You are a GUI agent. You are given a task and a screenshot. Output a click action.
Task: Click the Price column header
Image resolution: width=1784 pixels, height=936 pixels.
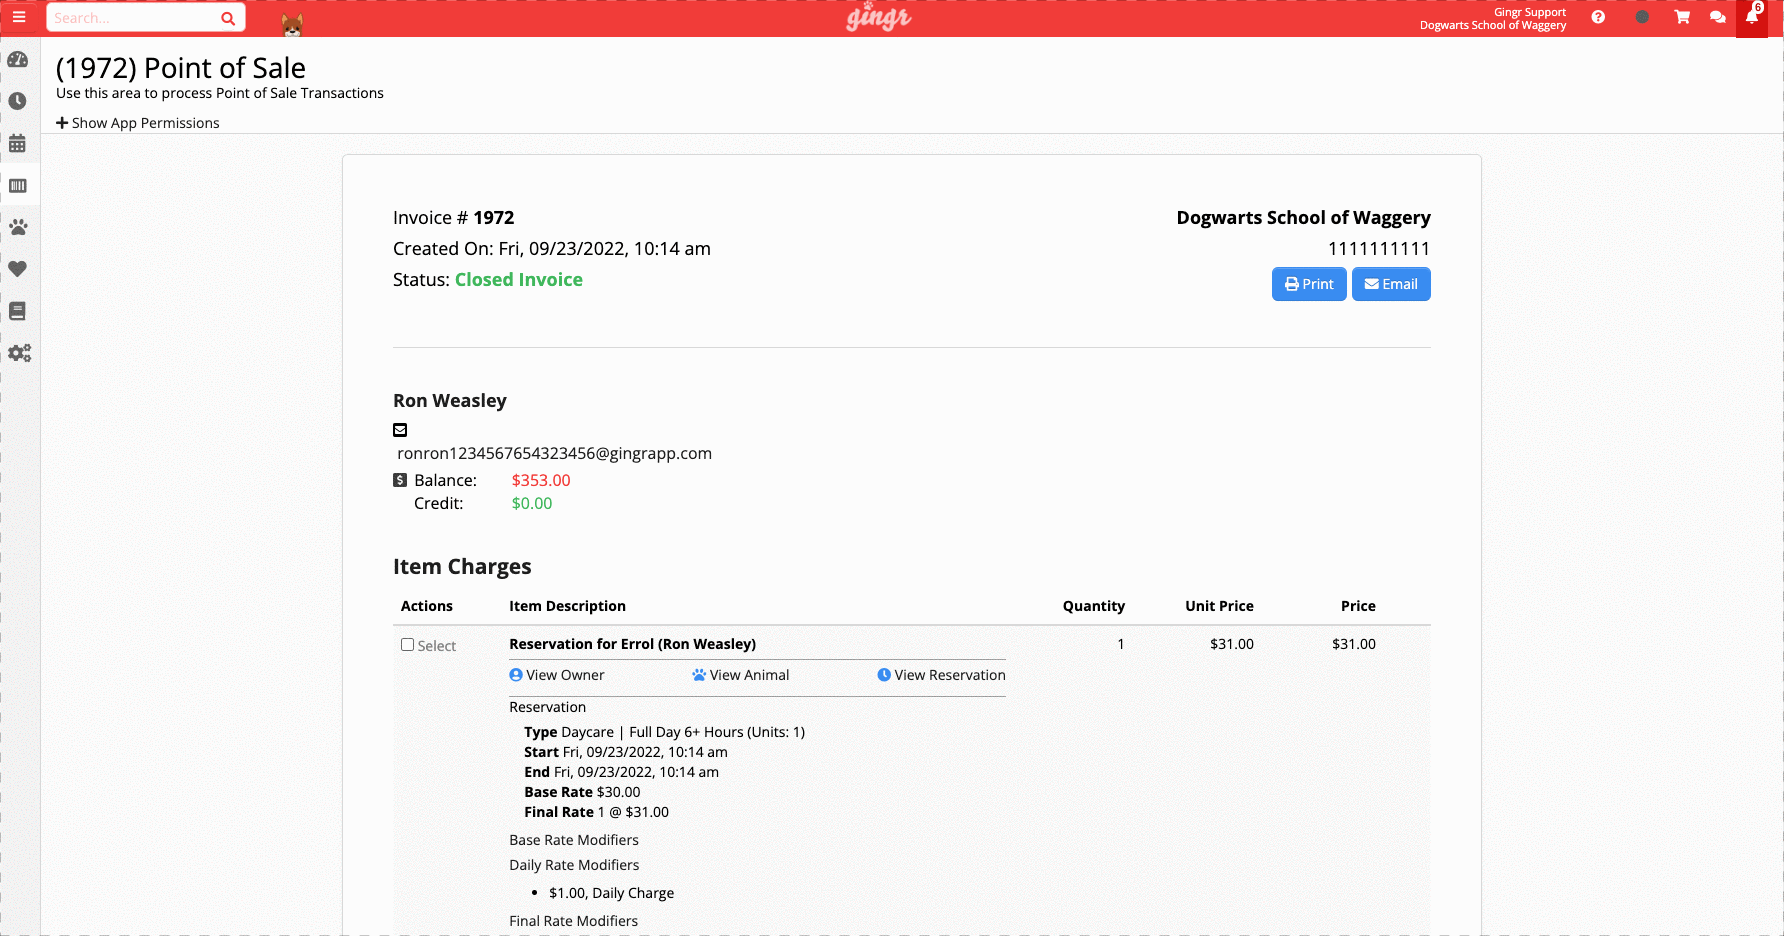[1359, 606]
